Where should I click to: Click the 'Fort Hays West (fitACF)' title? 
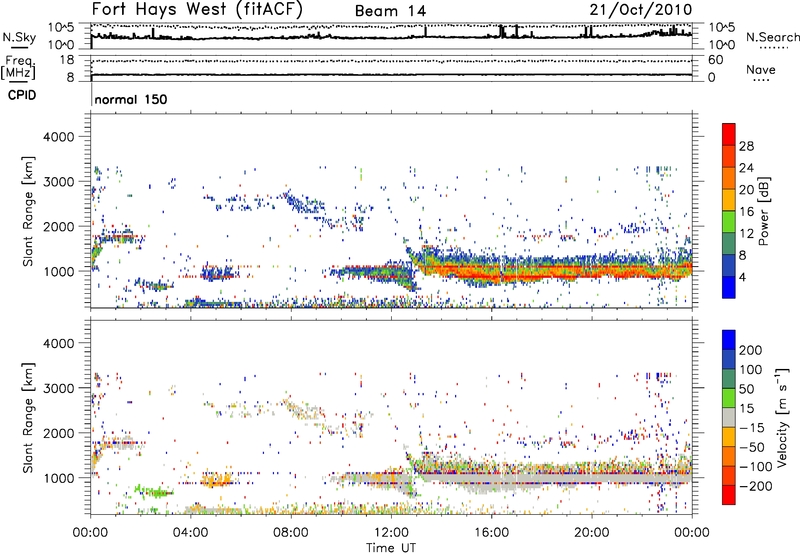coord(197,9)
